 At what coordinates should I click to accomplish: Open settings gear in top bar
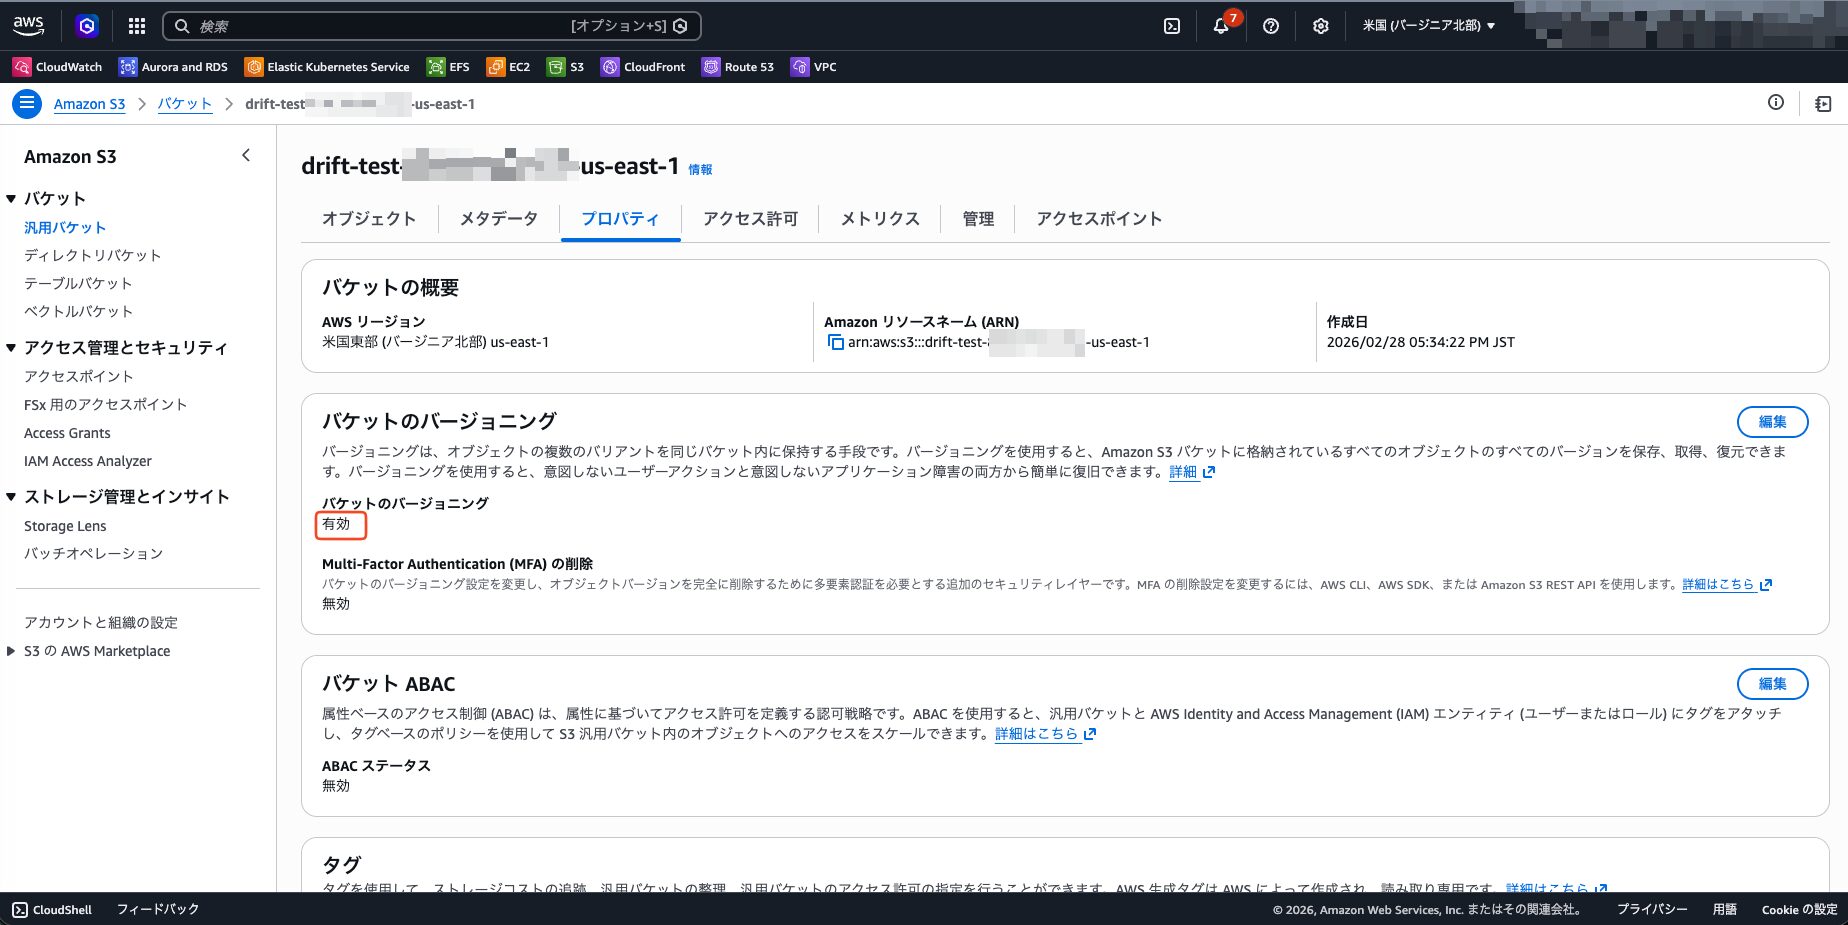click(x=1321, y=26)
